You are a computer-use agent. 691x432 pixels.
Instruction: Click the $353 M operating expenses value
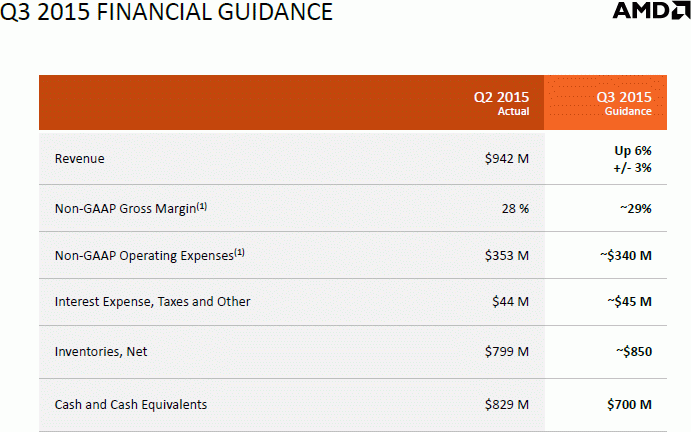(507, 256)
